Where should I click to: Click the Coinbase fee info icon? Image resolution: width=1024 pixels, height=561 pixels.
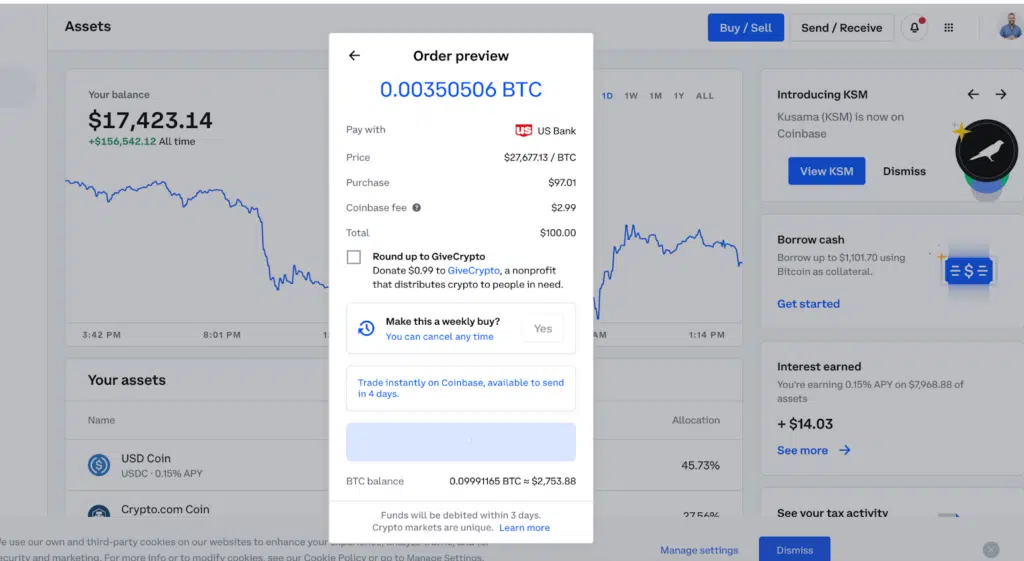pyautogui.click(x=416, y=208)
